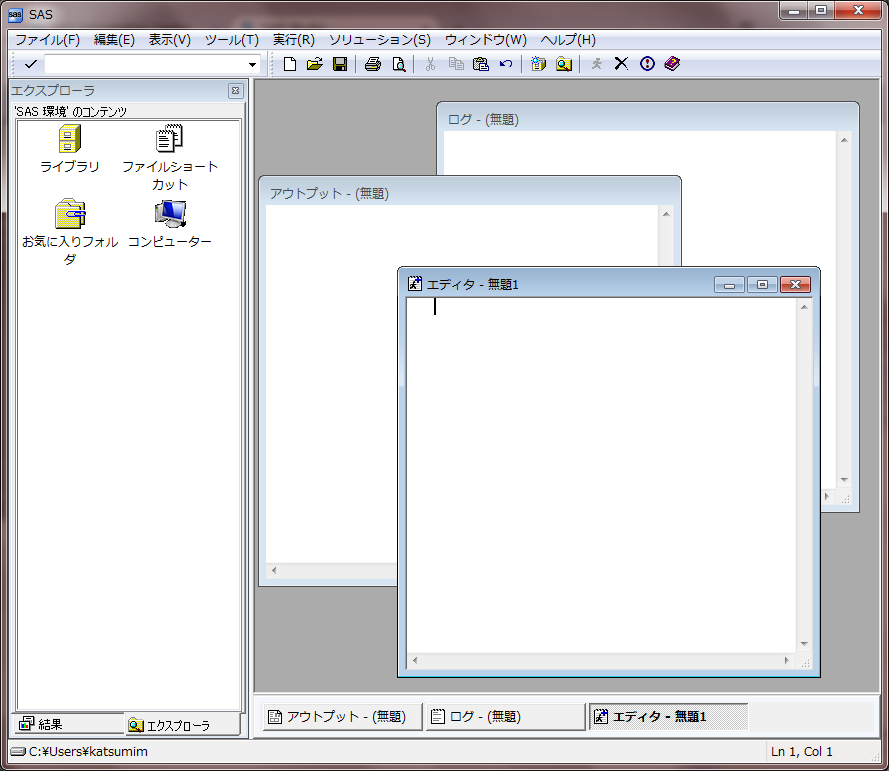
Task: Click the ログ window's scroll-up arrow
Action: (844, 140)
